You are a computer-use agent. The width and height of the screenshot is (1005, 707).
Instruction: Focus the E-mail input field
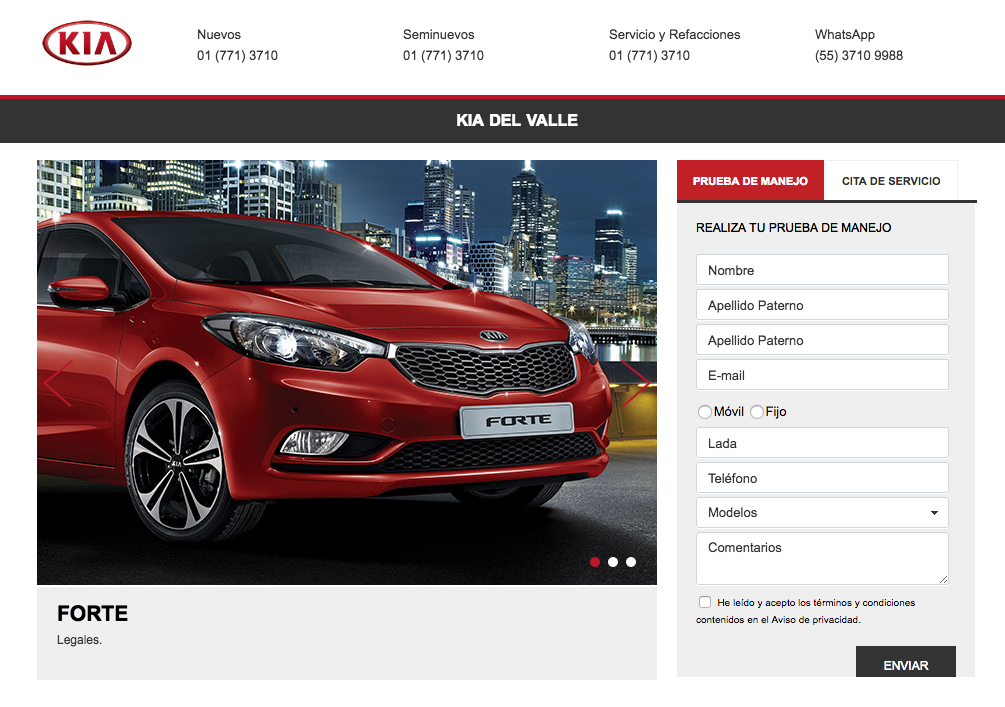coord(822,375)
